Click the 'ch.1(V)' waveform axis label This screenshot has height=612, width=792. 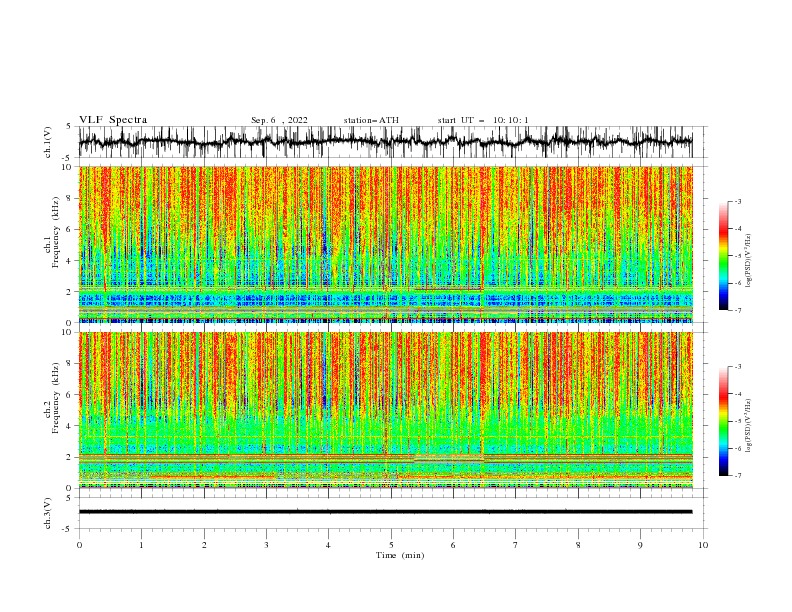pos(48,142)
